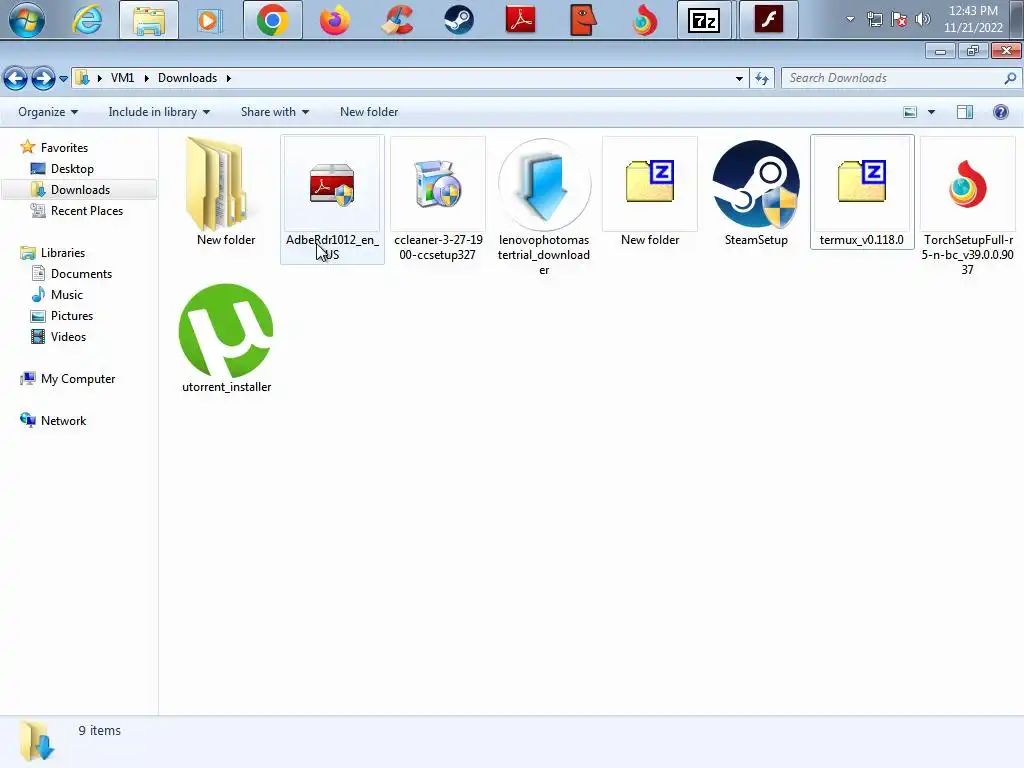The height and width of the screenshot is (768, 1024).
Task: Select AdbeRdr1012_en_US installer file
Action: click(332, 199)
